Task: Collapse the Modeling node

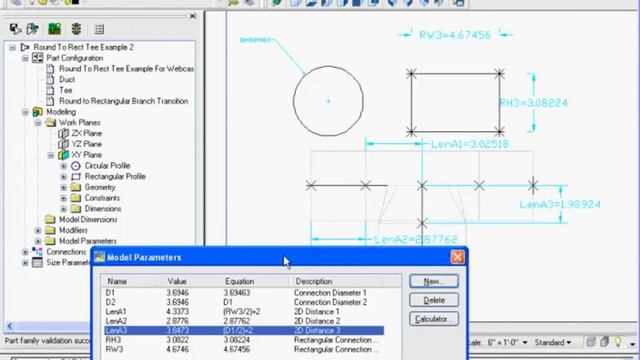Action: 25,112
